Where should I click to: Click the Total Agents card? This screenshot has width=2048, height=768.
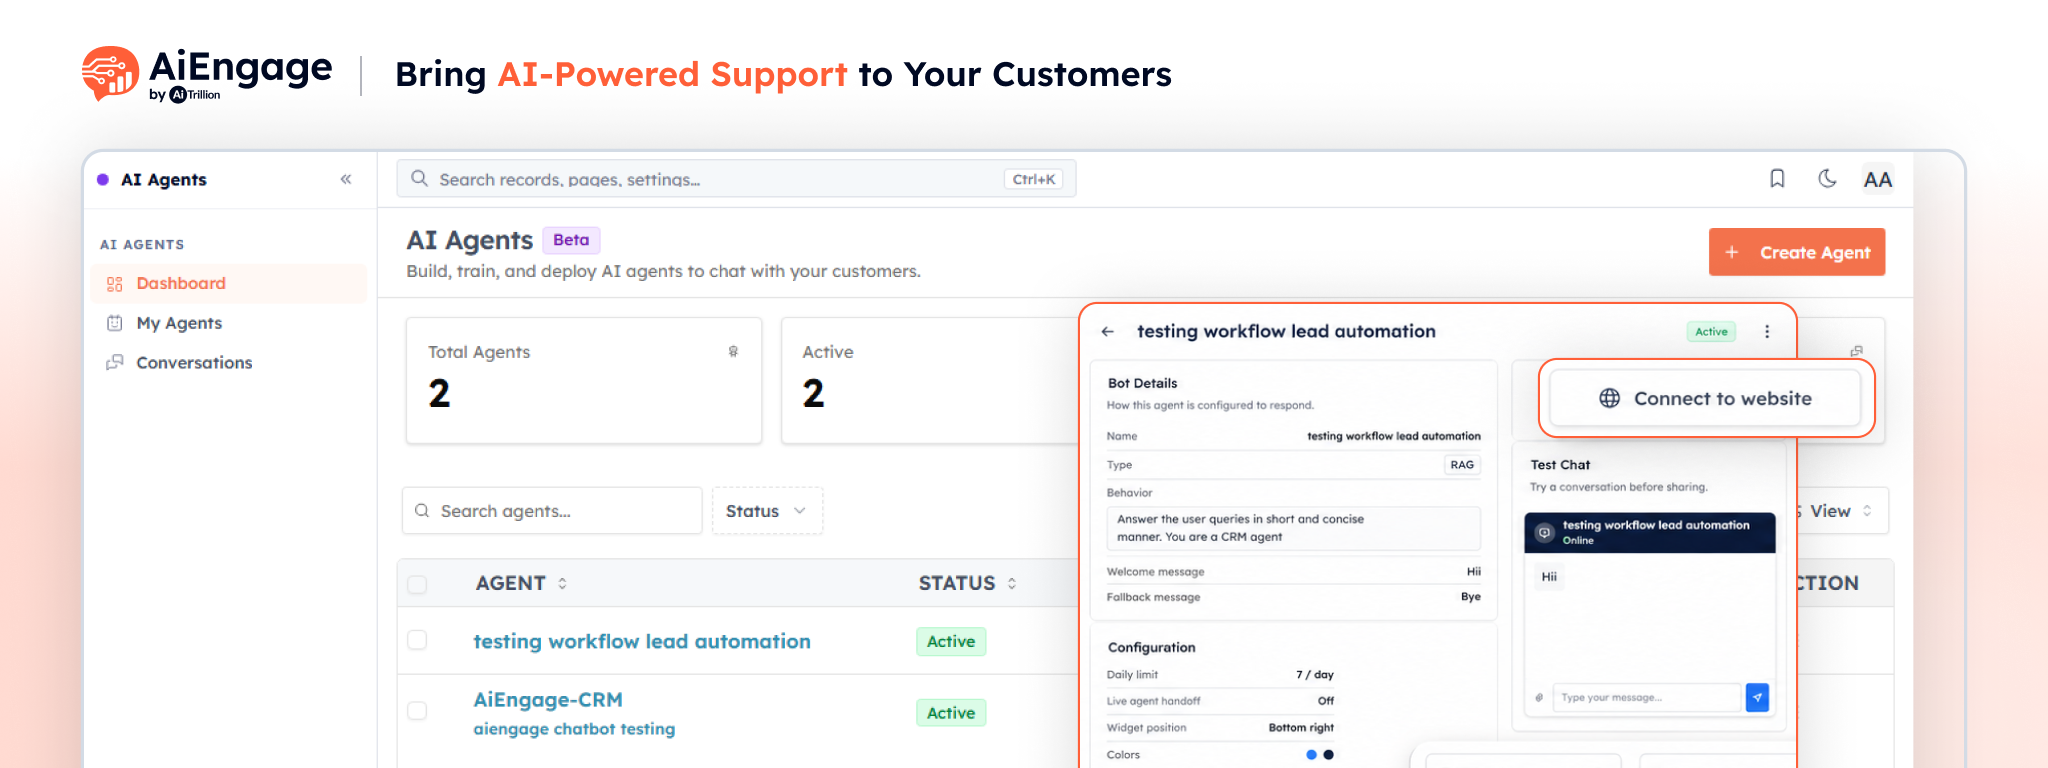point(584,380)
